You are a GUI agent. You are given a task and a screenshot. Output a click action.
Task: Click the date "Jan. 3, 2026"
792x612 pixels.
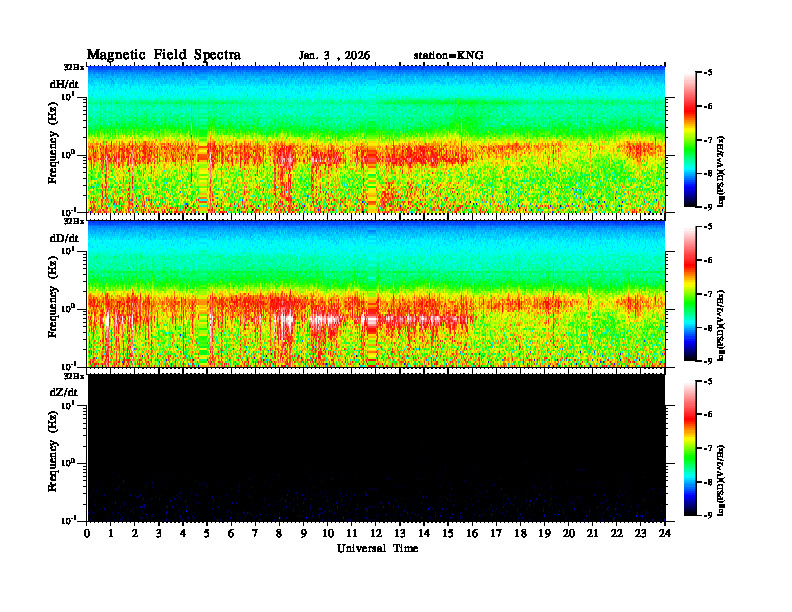coord(334,56)
